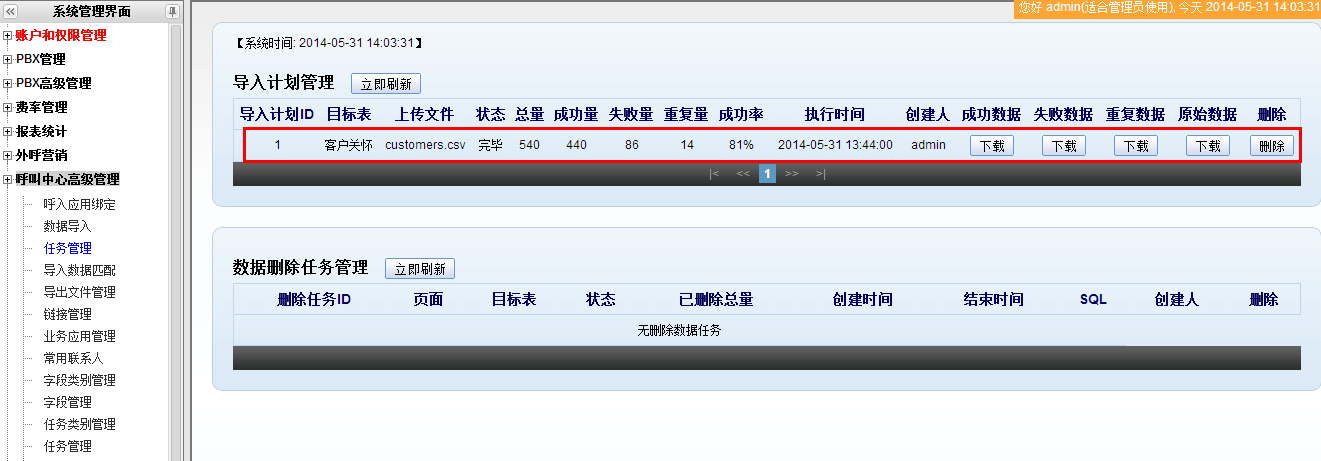Image resolution: width=1321 pixels, height=461 pixels.
Task: Expand the 费率管理 tree node
Action: pyautogui.click(x=8, y=108)
